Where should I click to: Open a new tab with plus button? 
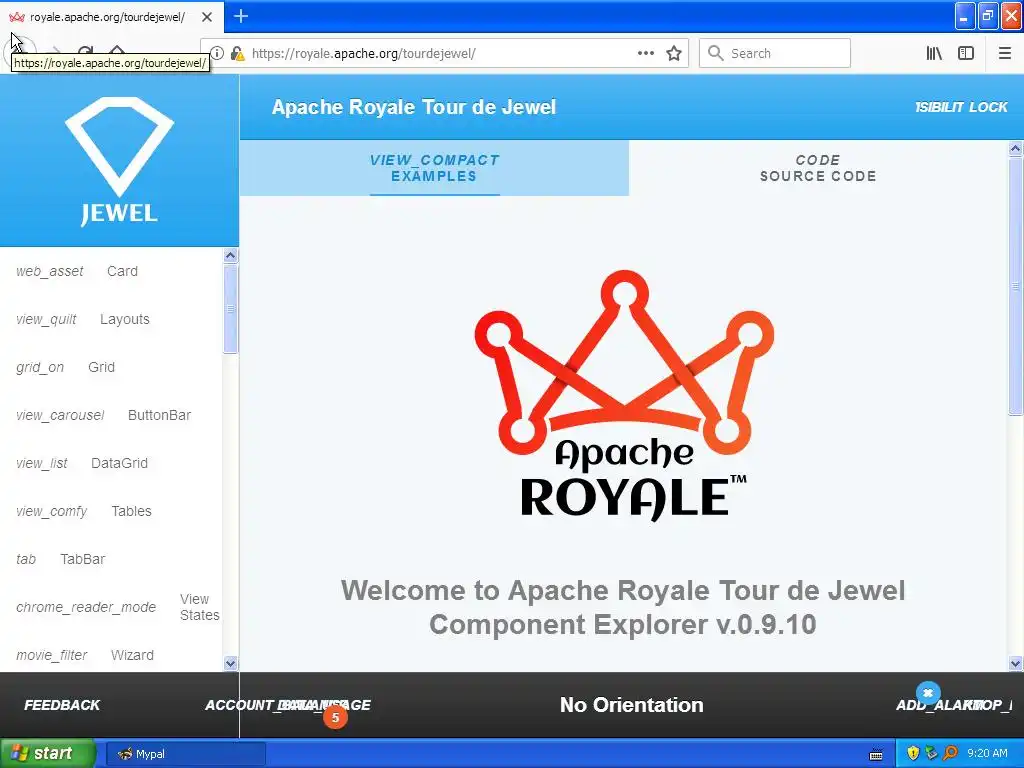(241, 16)
